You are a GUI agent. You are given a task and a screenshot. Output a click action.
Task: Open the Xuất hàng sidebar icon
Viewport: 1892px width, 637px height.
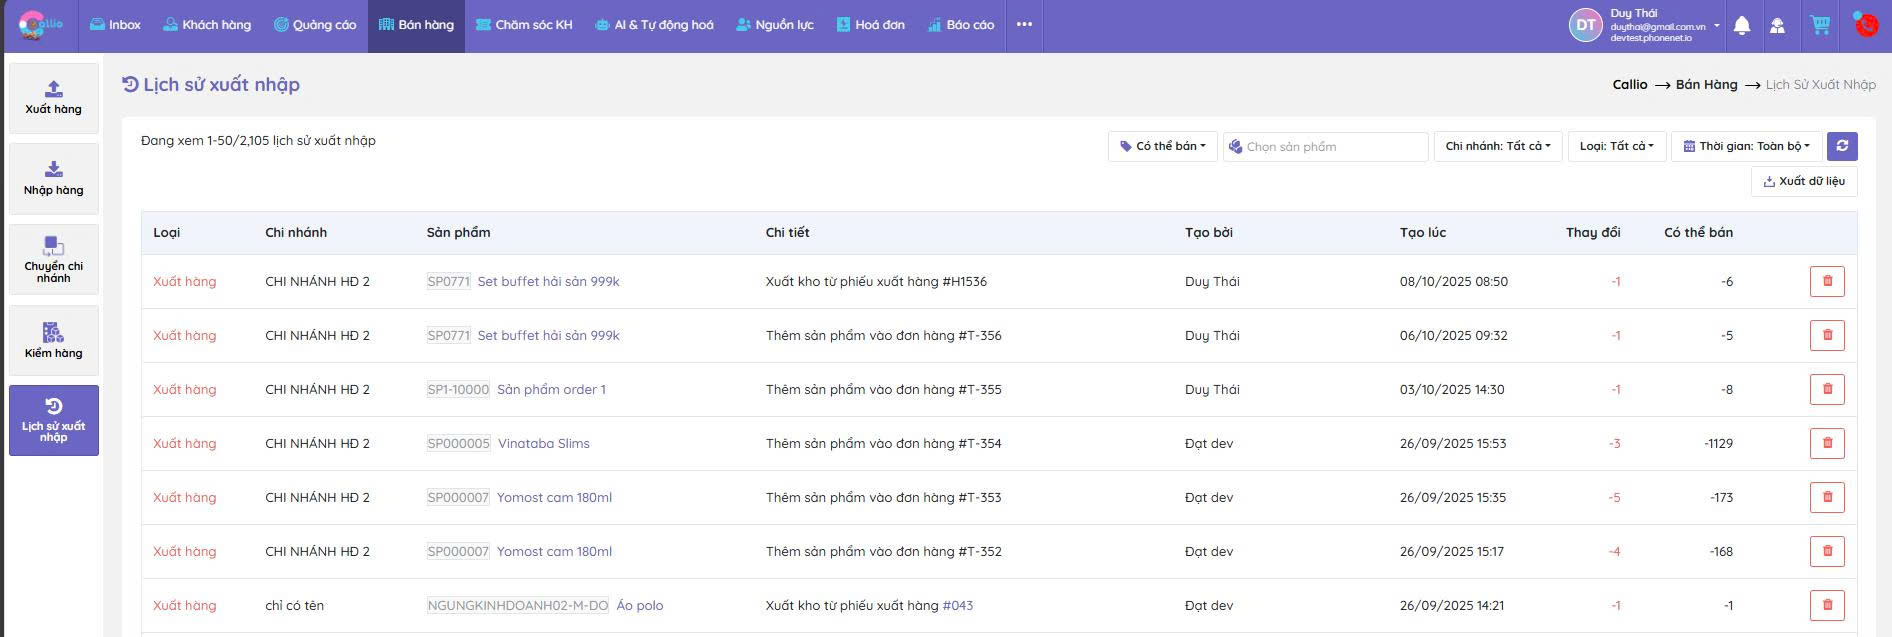click(54, 98)
